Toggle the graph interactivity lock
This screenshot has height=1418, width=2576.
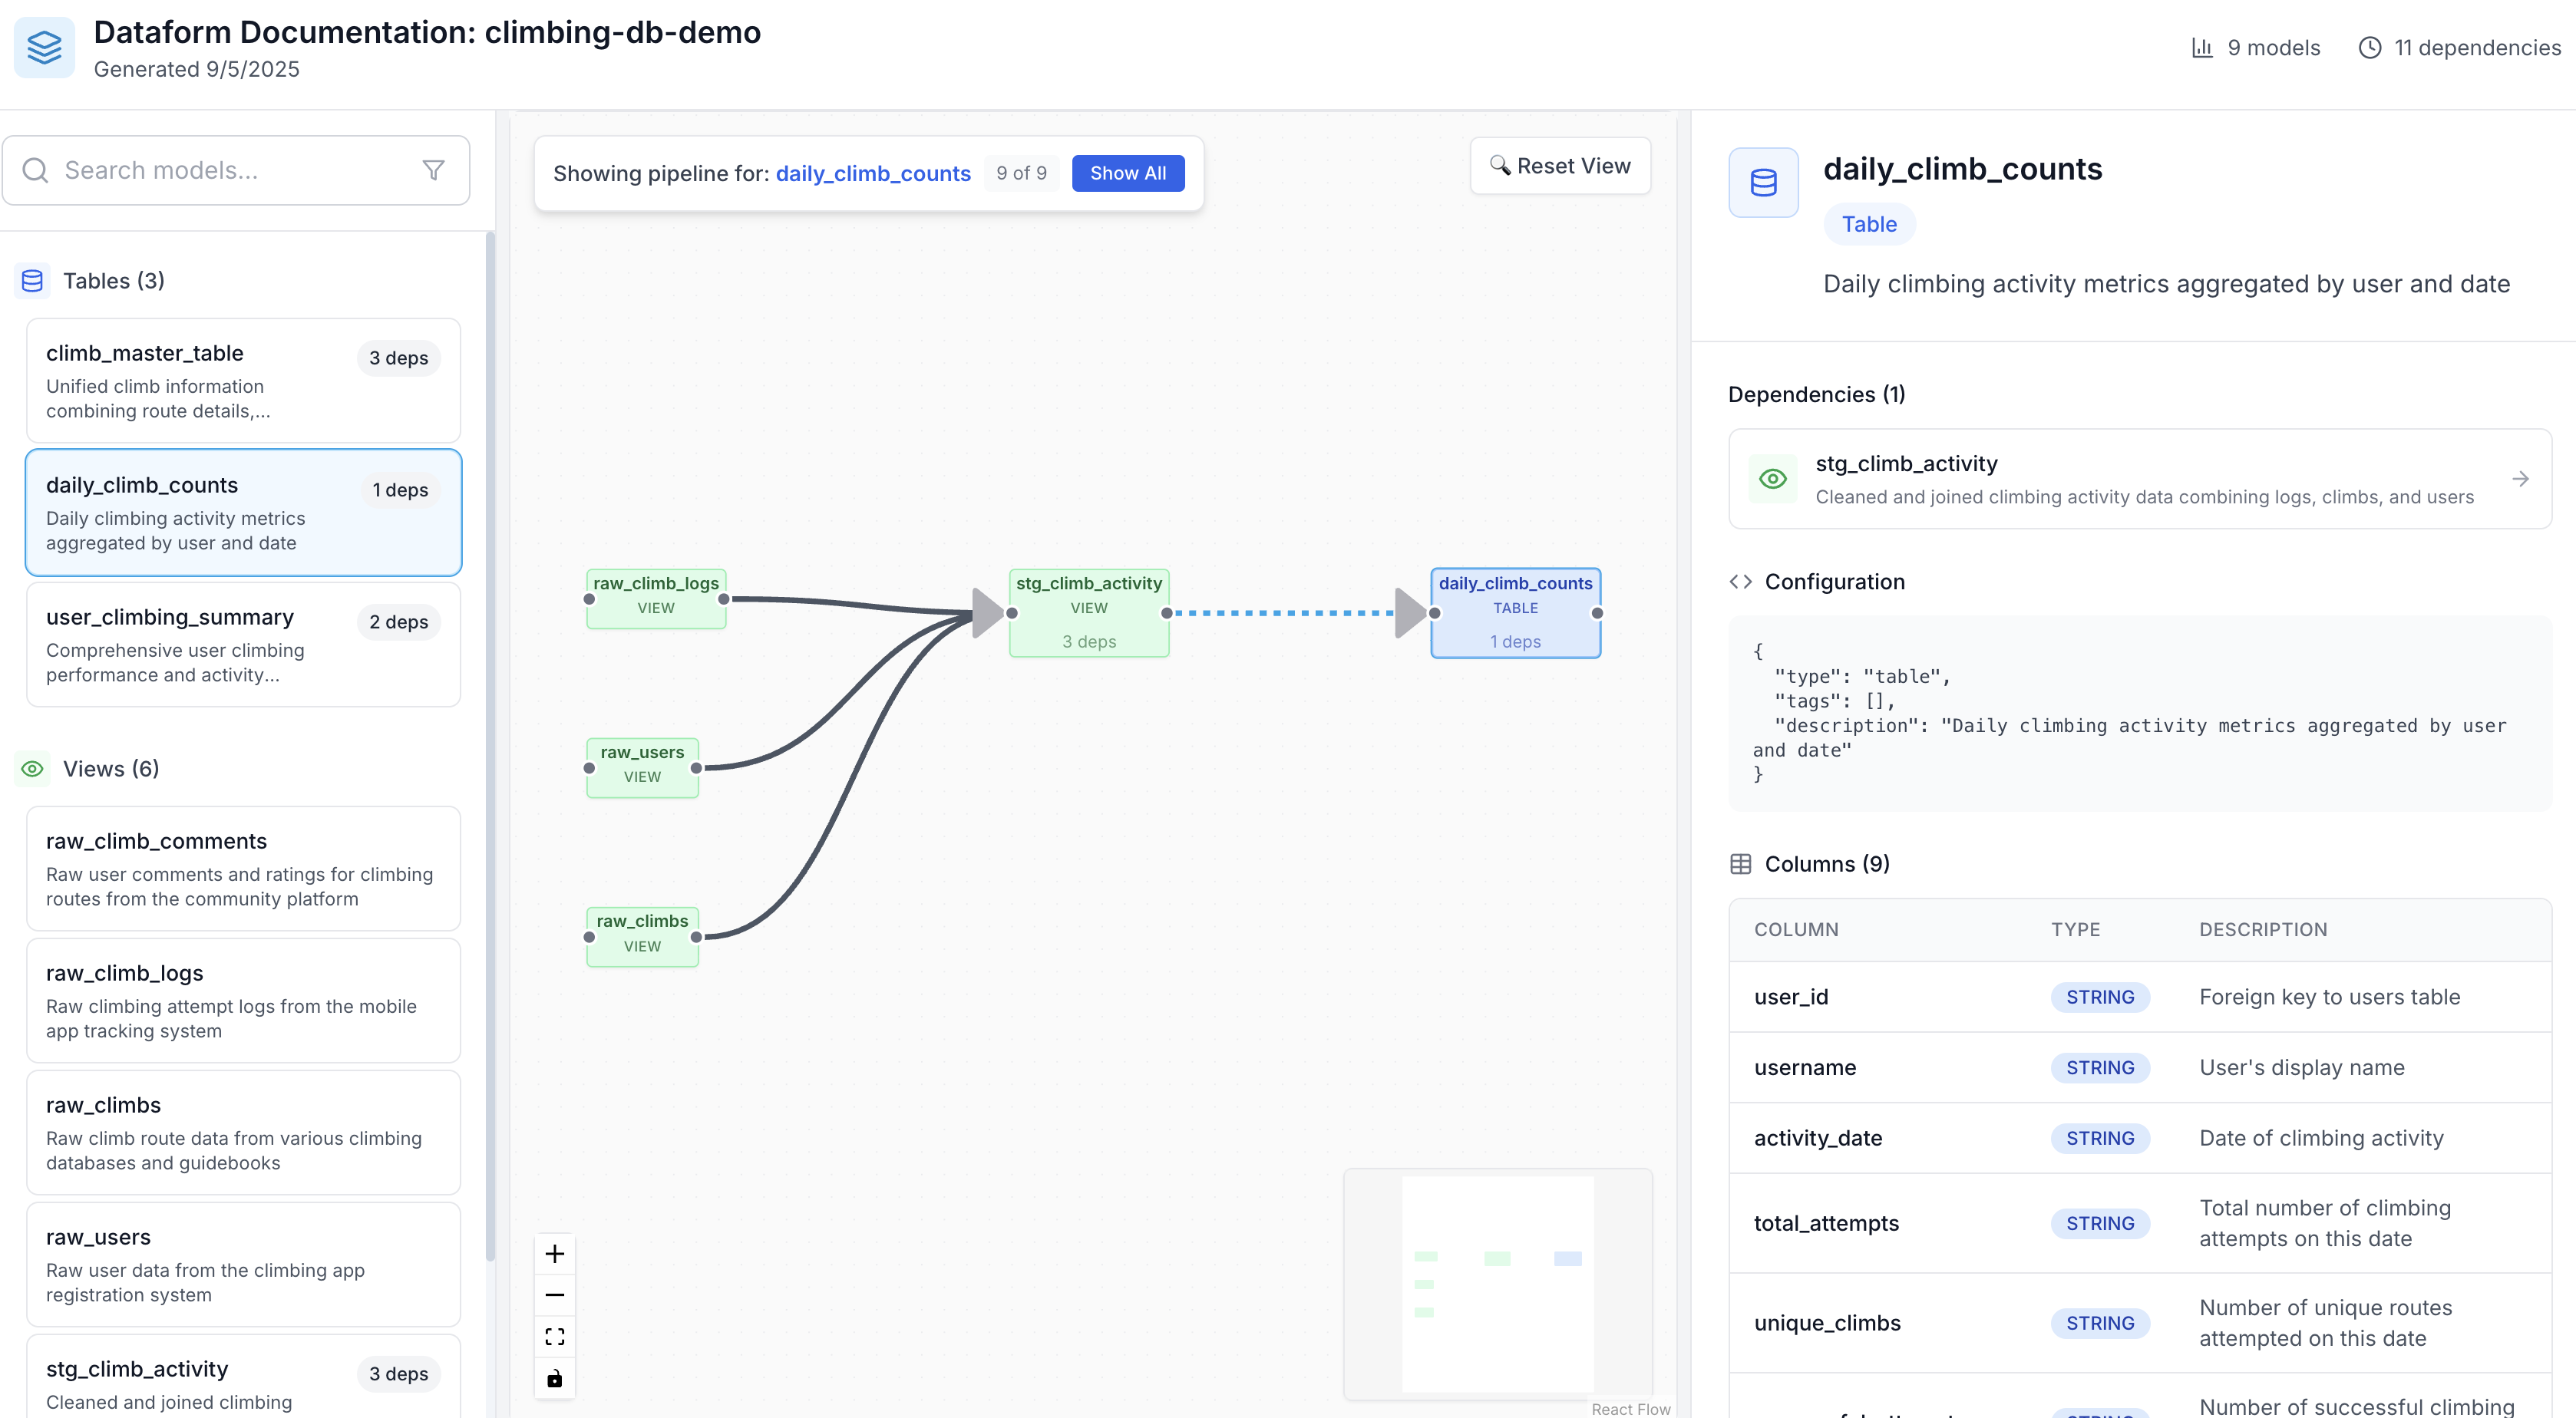pyautogui.click(x=555, y=1379)
